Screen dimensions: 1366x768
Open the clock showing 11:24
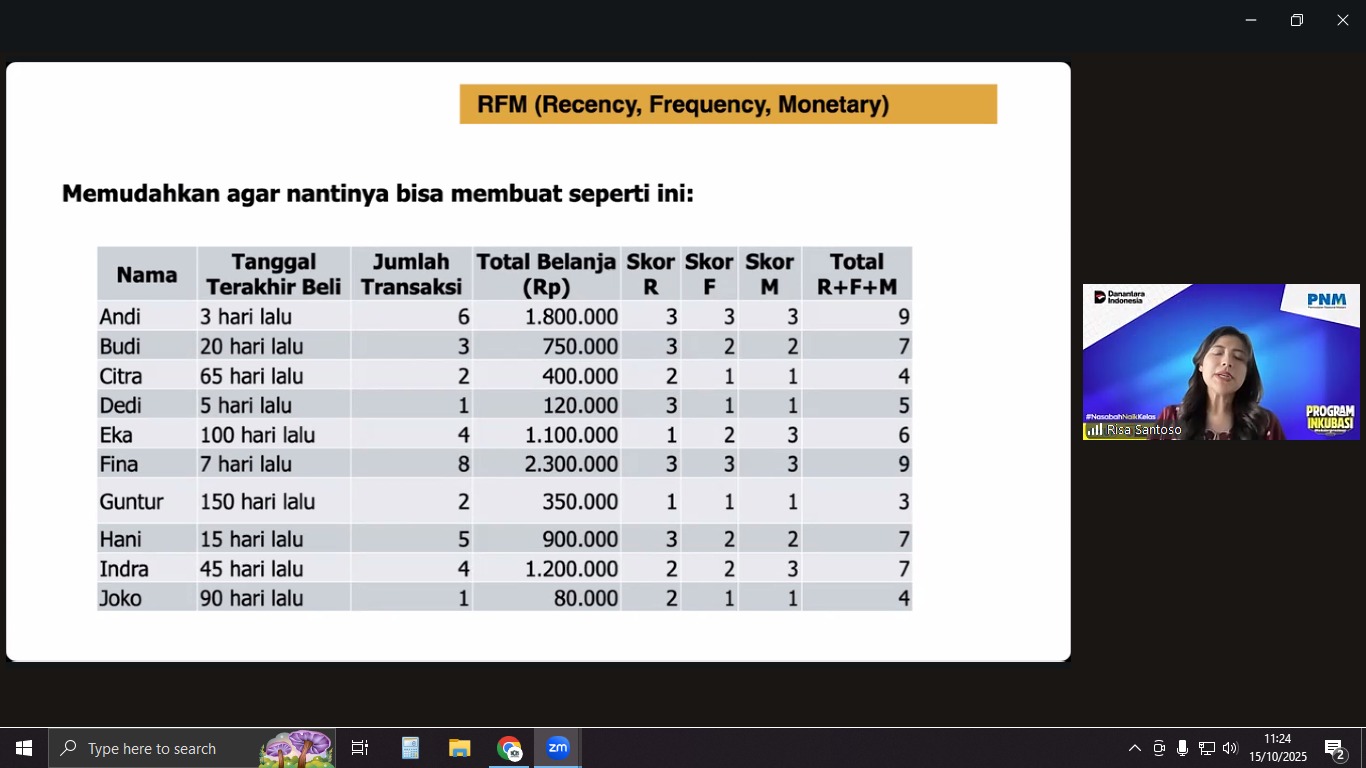tap(1277, 748)
